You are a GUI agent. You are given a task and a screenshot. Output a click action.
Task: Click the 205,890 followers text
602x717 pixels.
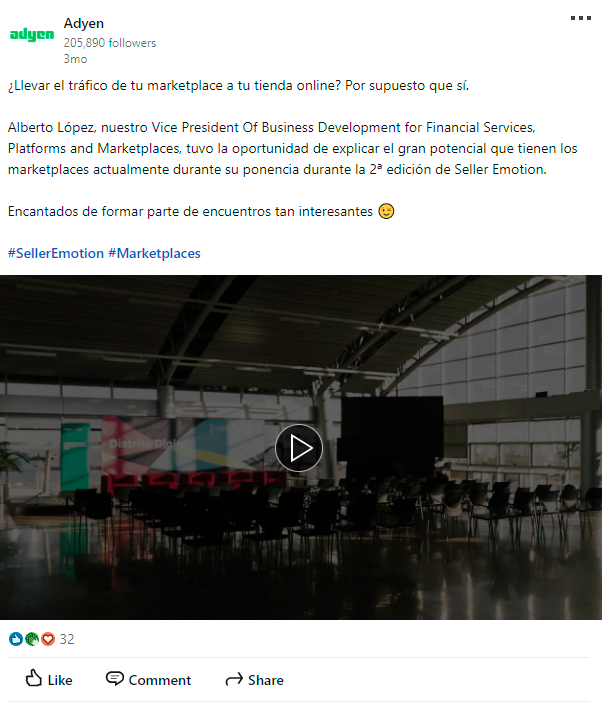tap(110, 43)
